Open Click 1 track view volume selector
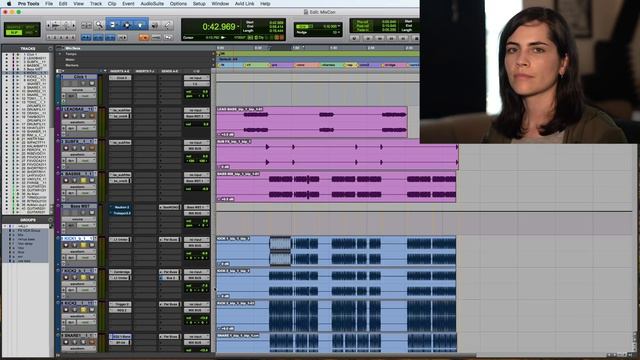This screenshot has width=640, height=360. pyautogui.click(x=78, y=90)
